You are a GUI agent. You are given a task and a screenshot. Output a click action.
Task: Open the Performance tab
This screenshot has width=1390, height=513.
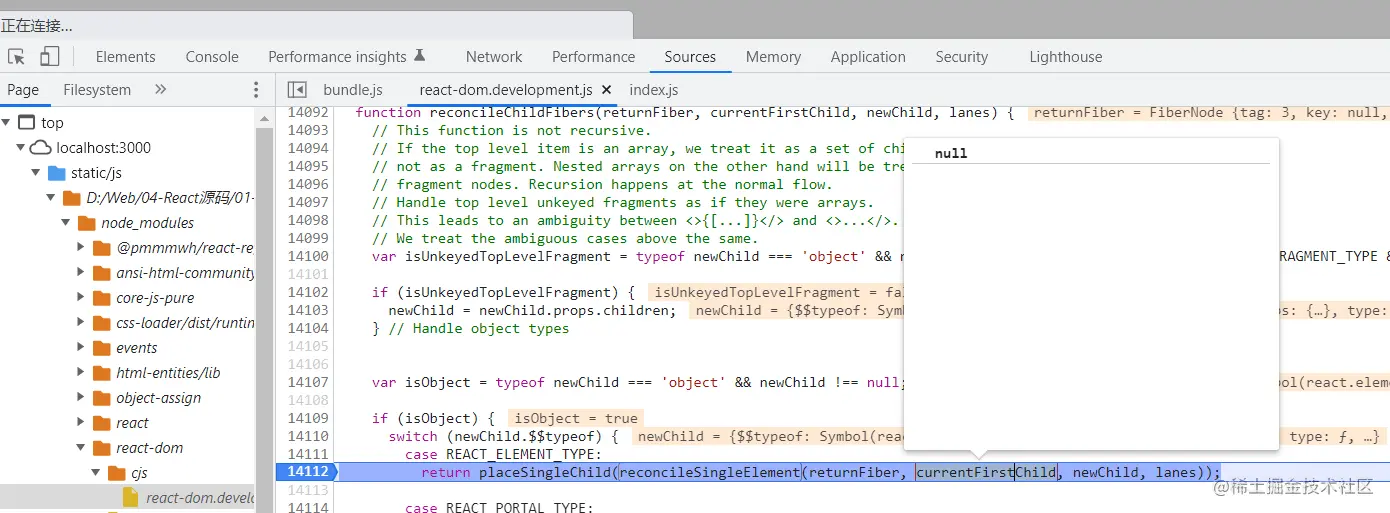click(593, 57)
